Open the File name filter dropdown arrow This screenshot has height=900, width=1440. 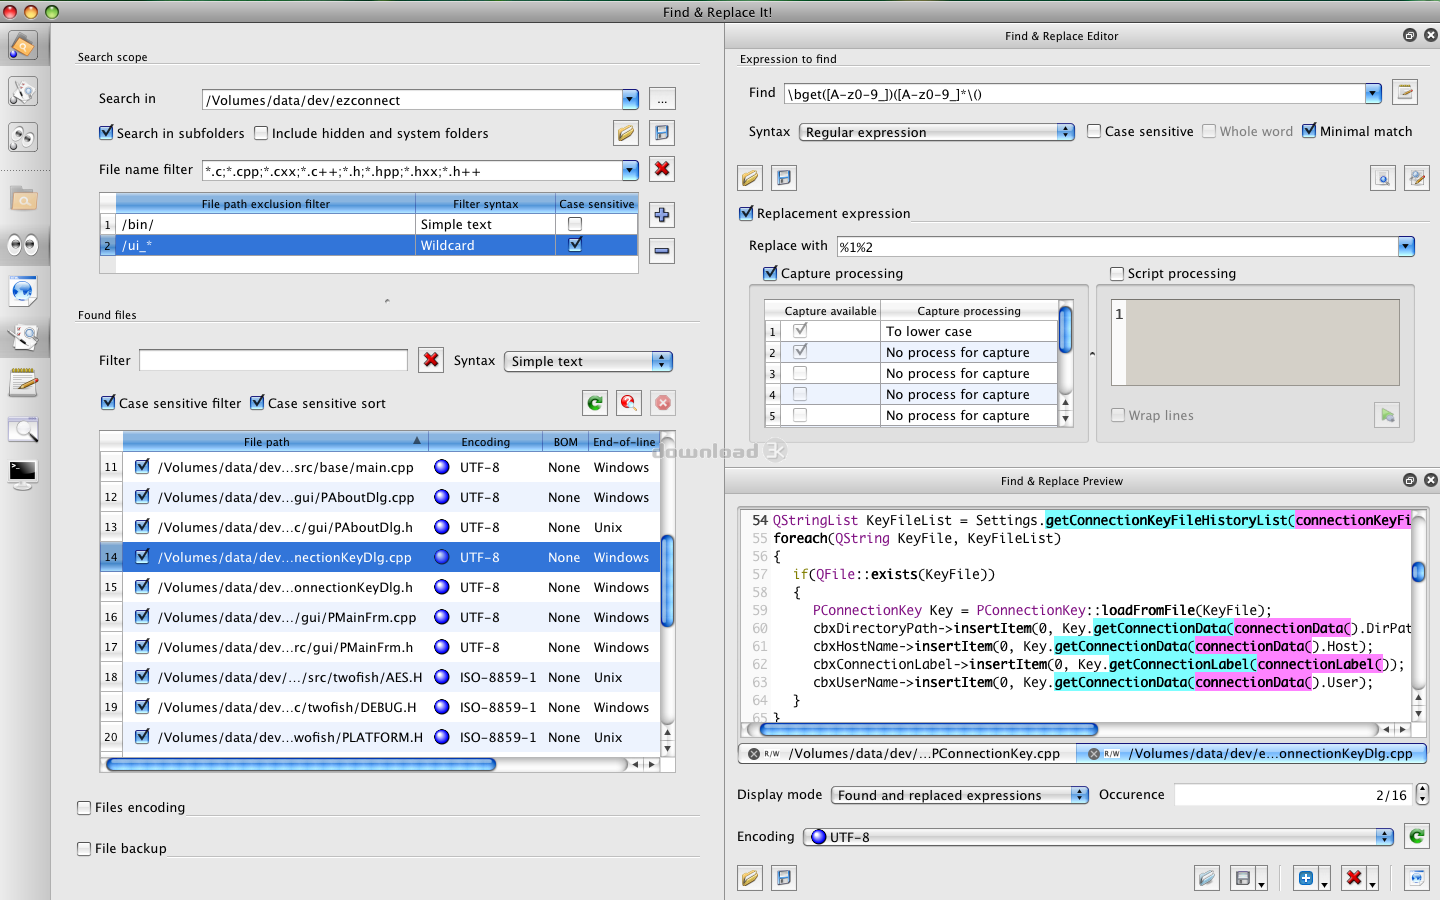tap(630, 171)
